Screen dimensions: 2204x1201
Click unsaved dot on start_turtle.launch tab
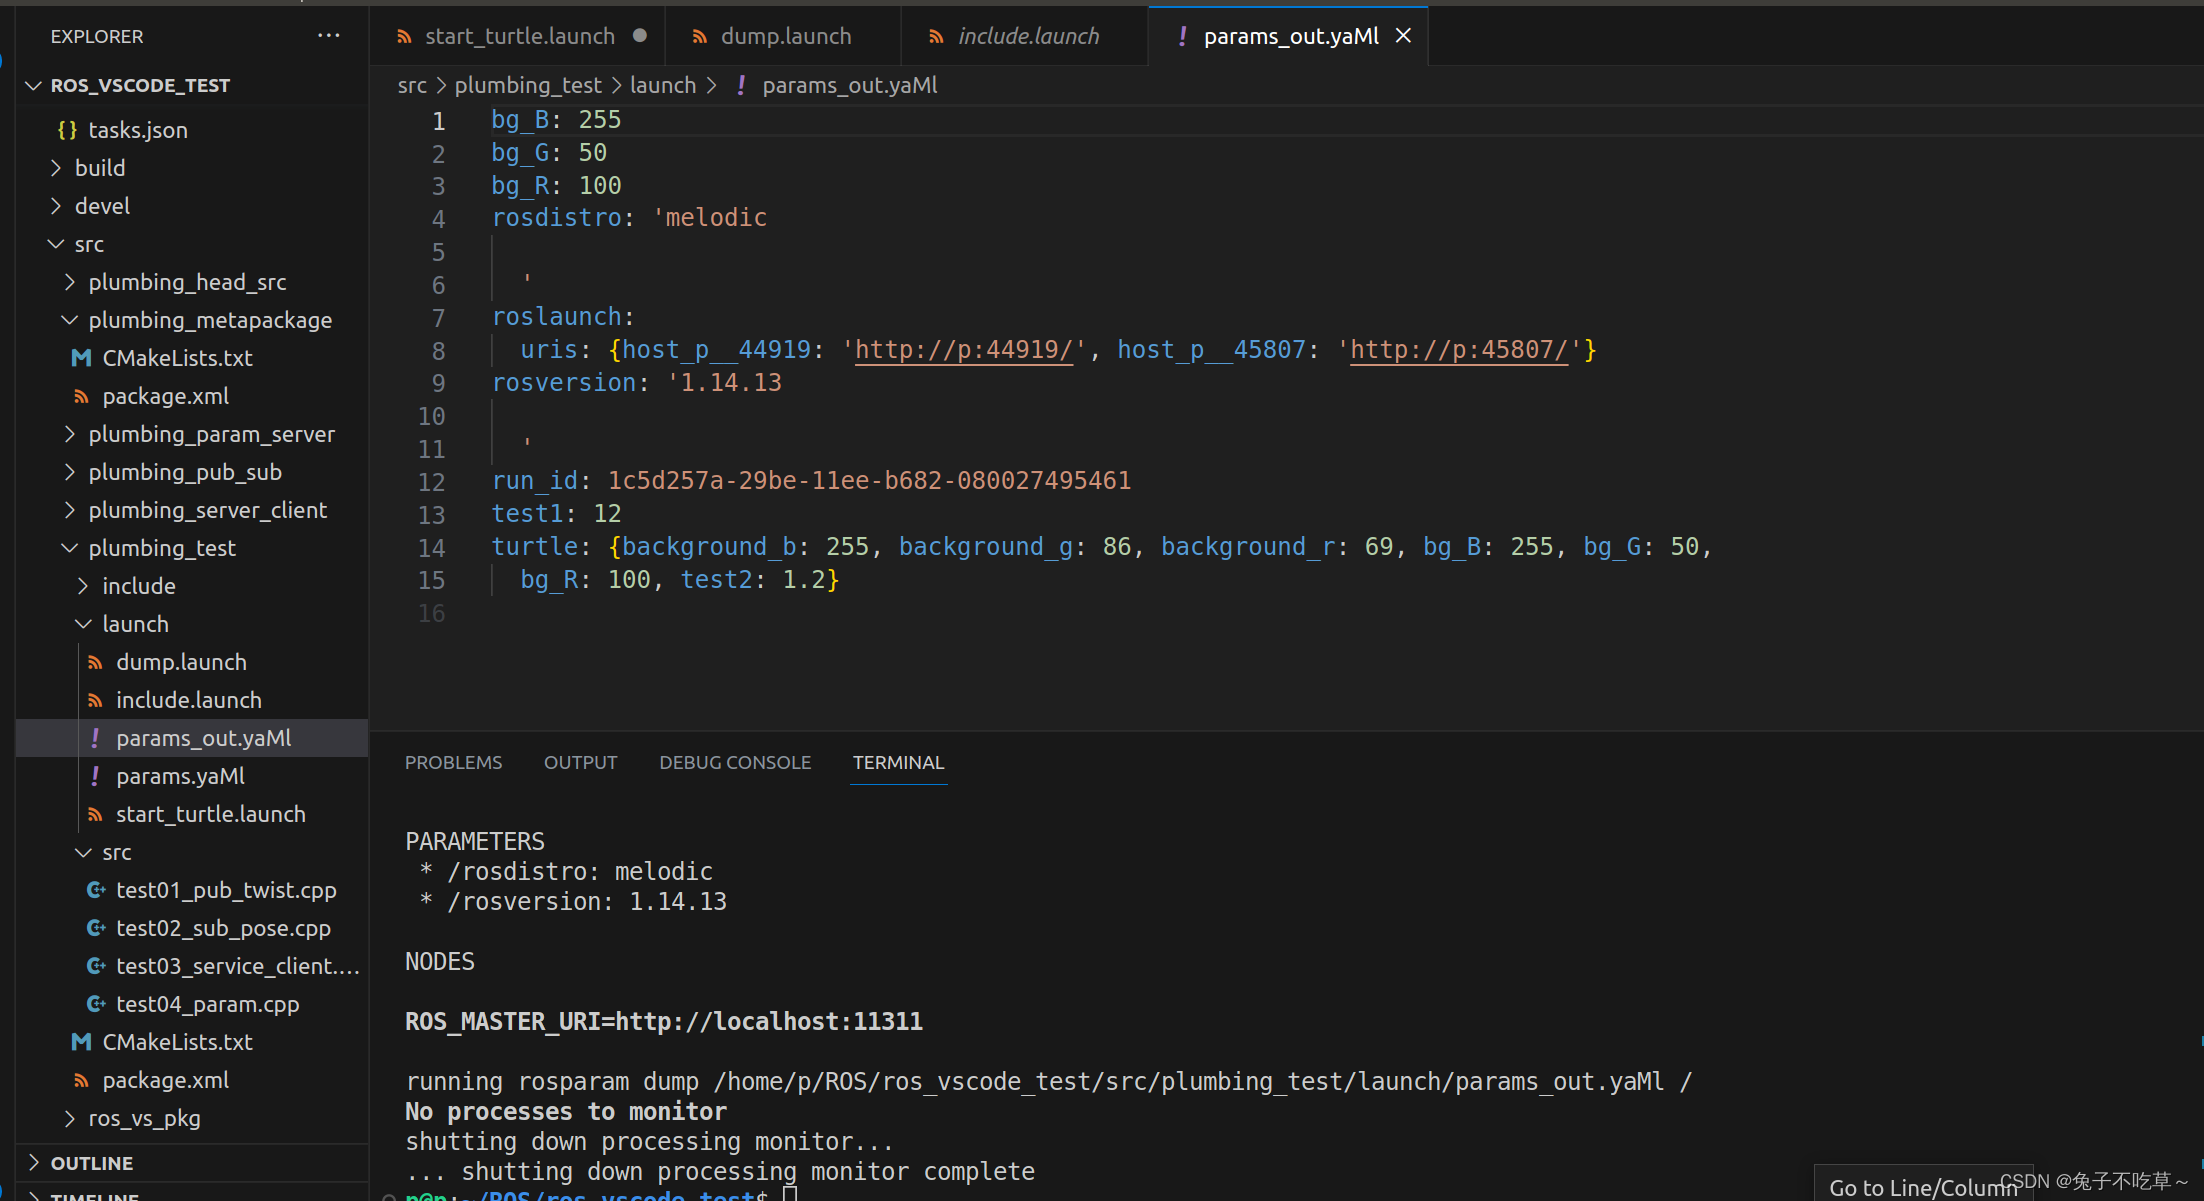(640, 36)
